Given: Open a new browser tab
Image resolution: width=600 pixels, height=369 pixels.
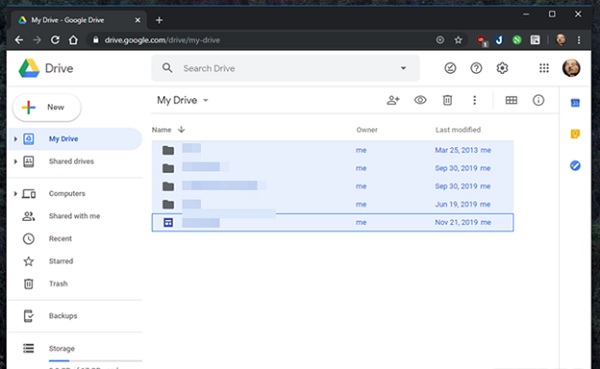Looking at the screenshot, I should click(159, 20).
